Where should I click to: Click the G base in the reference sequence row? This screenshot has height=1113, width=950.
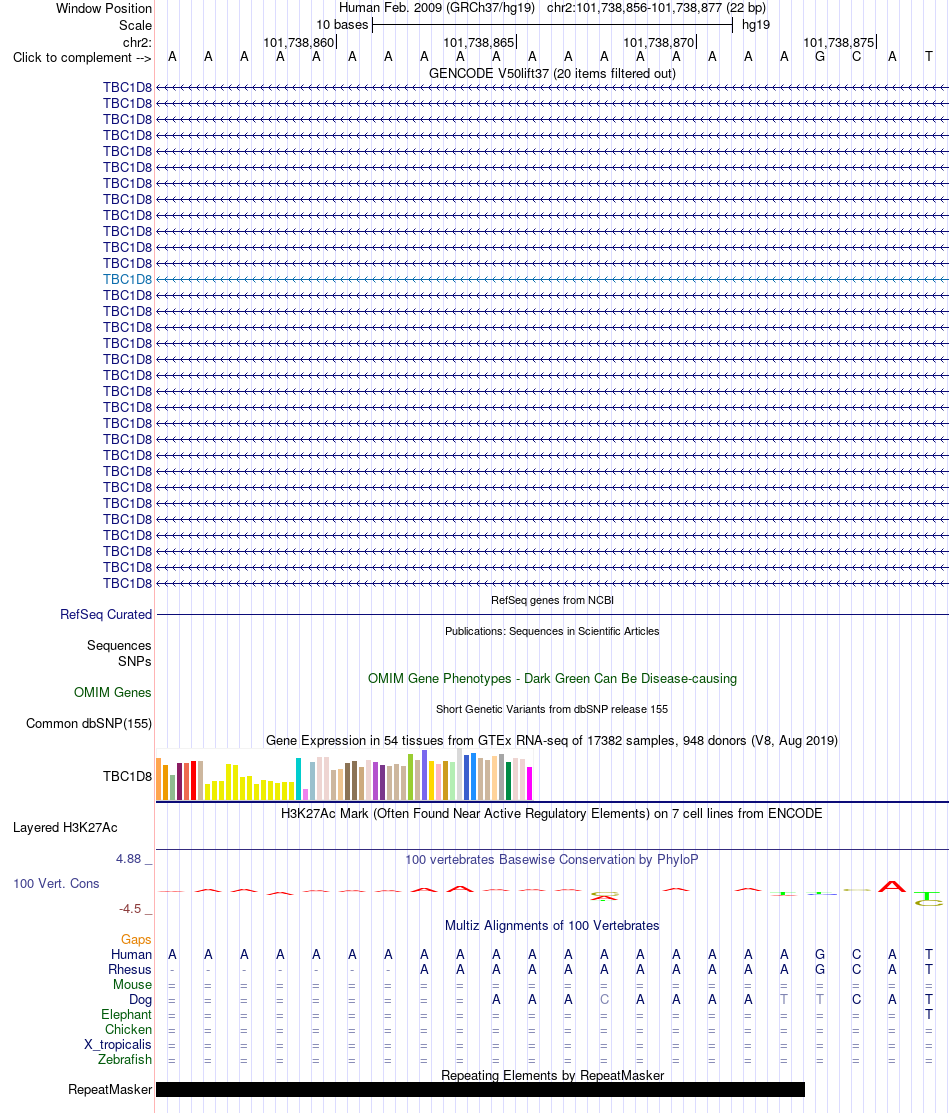[x=820, y=57]
